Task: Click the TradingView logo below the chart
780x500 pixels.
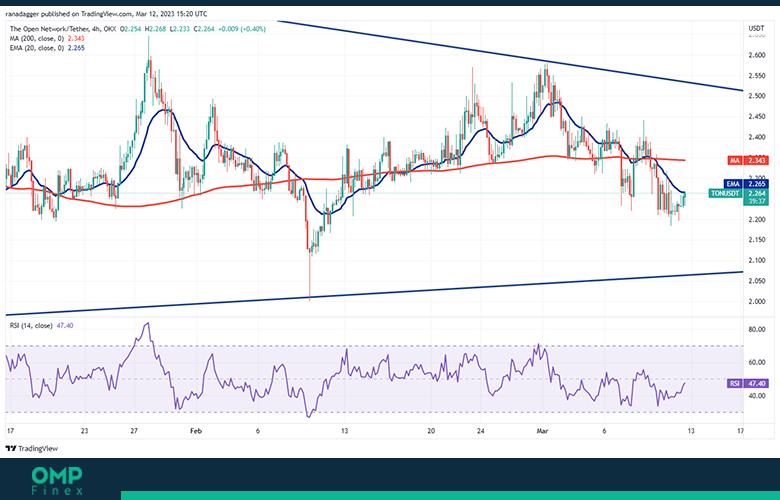Action: (32, 448)
